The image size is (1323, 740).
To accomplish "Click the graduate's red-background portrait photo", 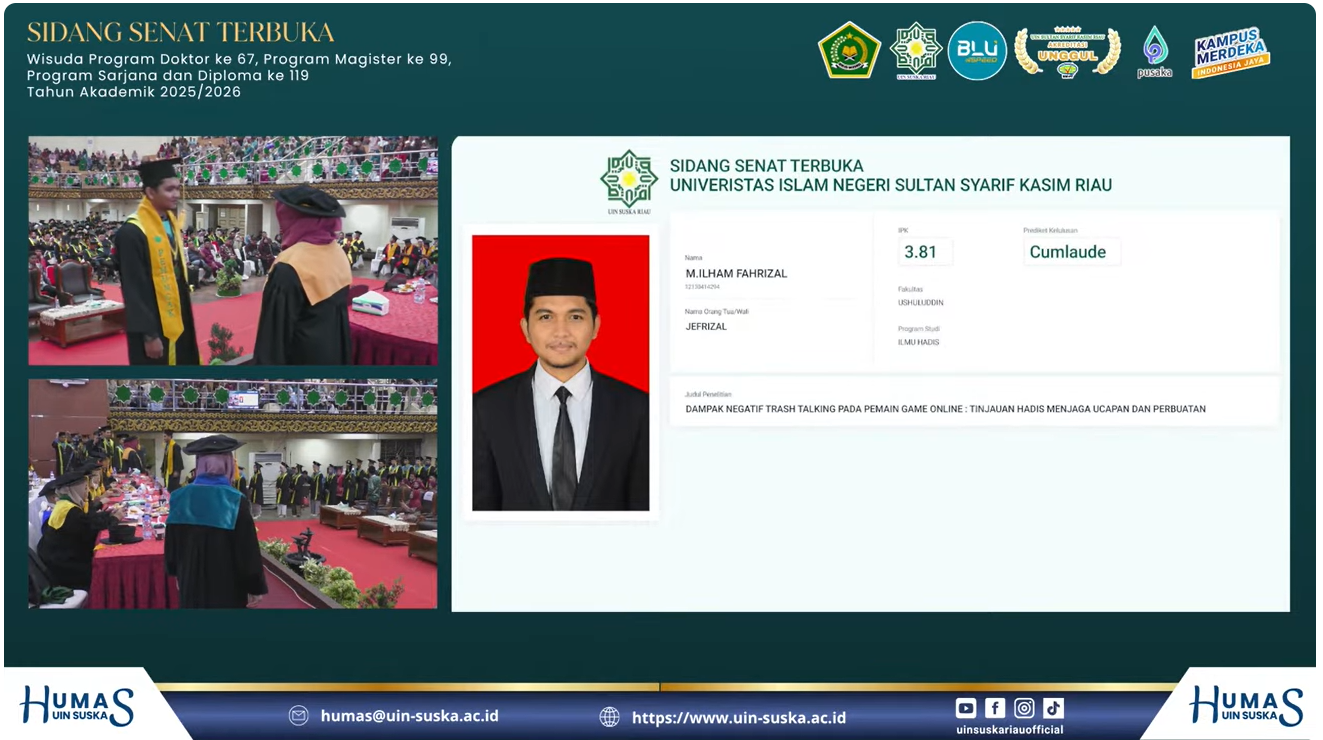I will [x=560, y=373].
